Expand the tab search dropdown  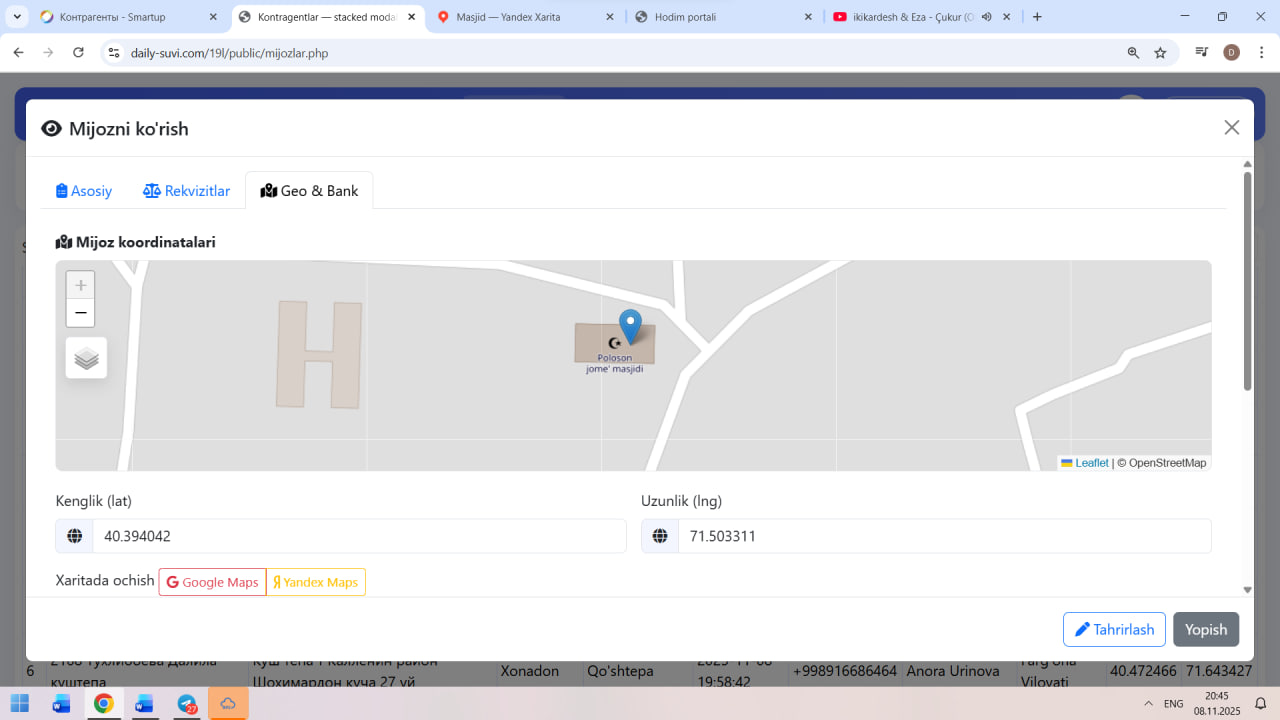click(x=17, y=17)
